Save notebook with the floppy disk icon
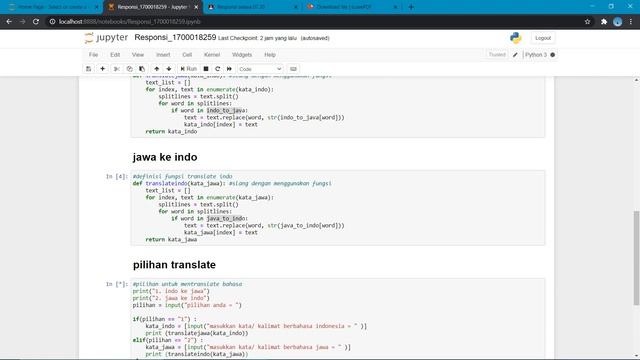The width and height of the screenshot is (640, 360). [x=89, y=69]
